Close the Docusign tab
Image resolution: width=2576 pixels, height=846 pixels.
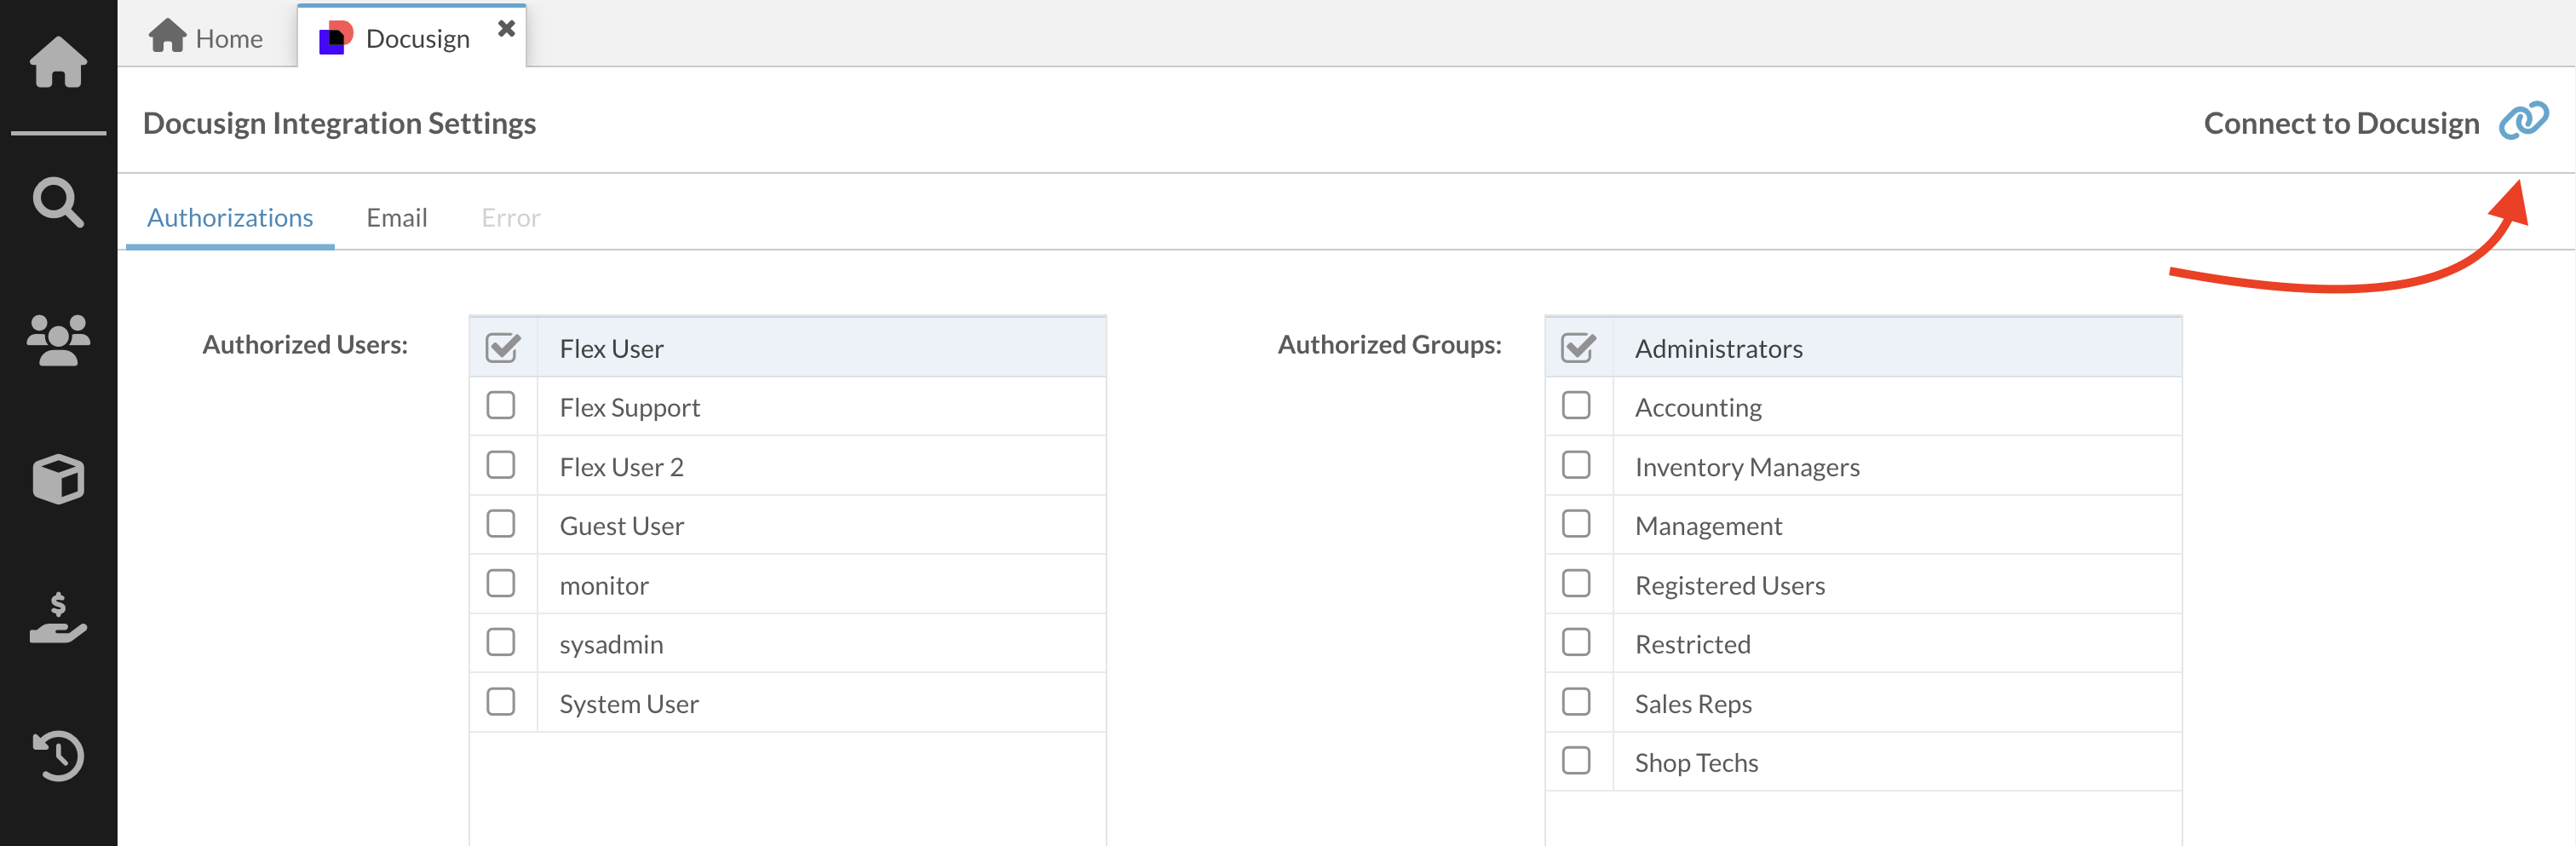pyautogui.click(x=506, y=28)
